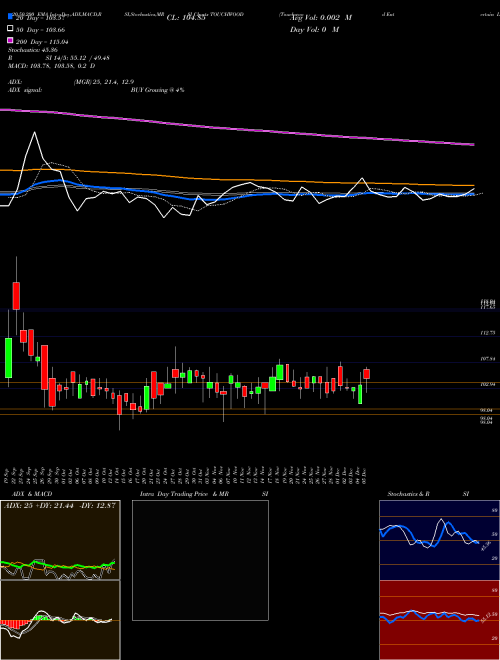Click the 'ADX: 25 +DY: 21.44 -DY: 12.87' readout
Viewport: 500px width, 660px height.
pyautogui.click(x=59, y=506)
